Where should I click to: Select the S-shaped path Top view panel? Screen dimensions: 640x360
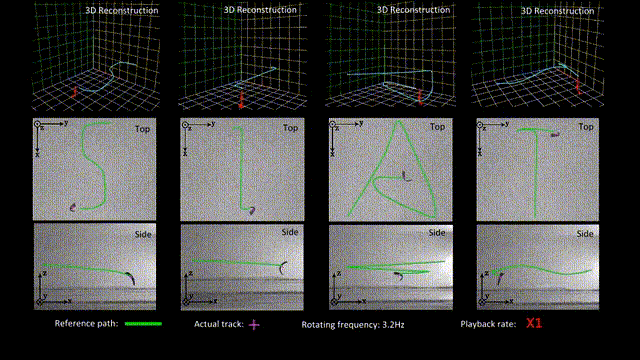pyautogui.click(x=94, y=169)
